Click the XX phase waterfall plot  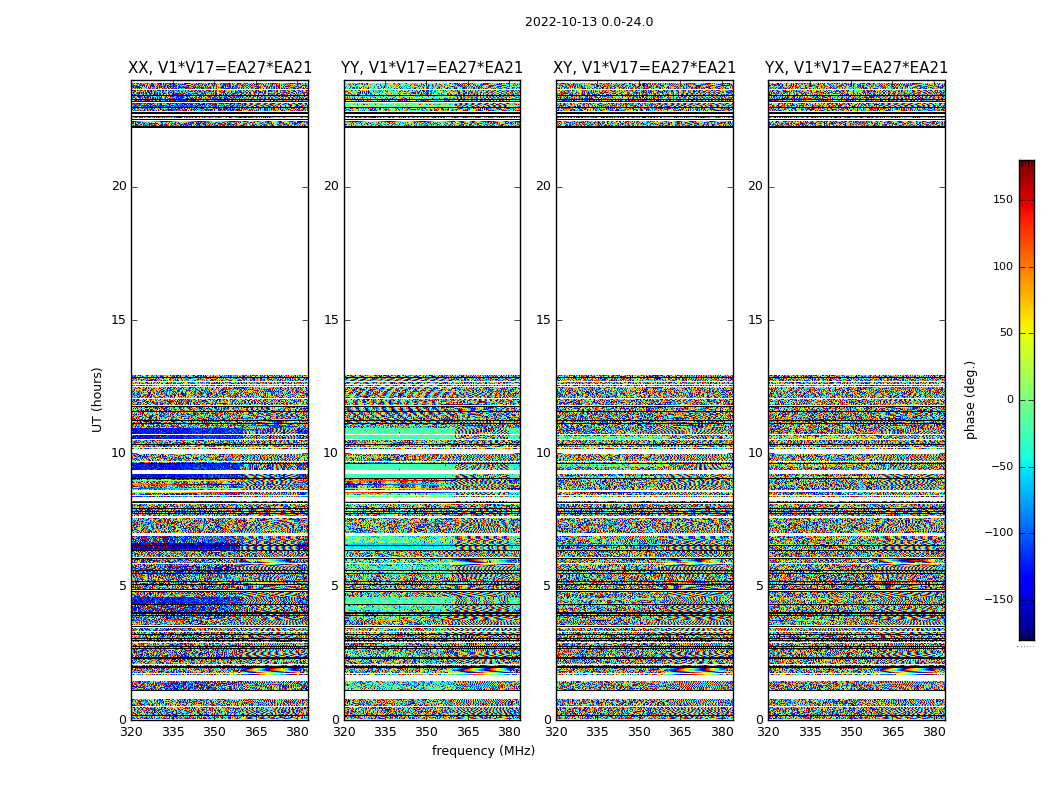click(x=220, y=400)
